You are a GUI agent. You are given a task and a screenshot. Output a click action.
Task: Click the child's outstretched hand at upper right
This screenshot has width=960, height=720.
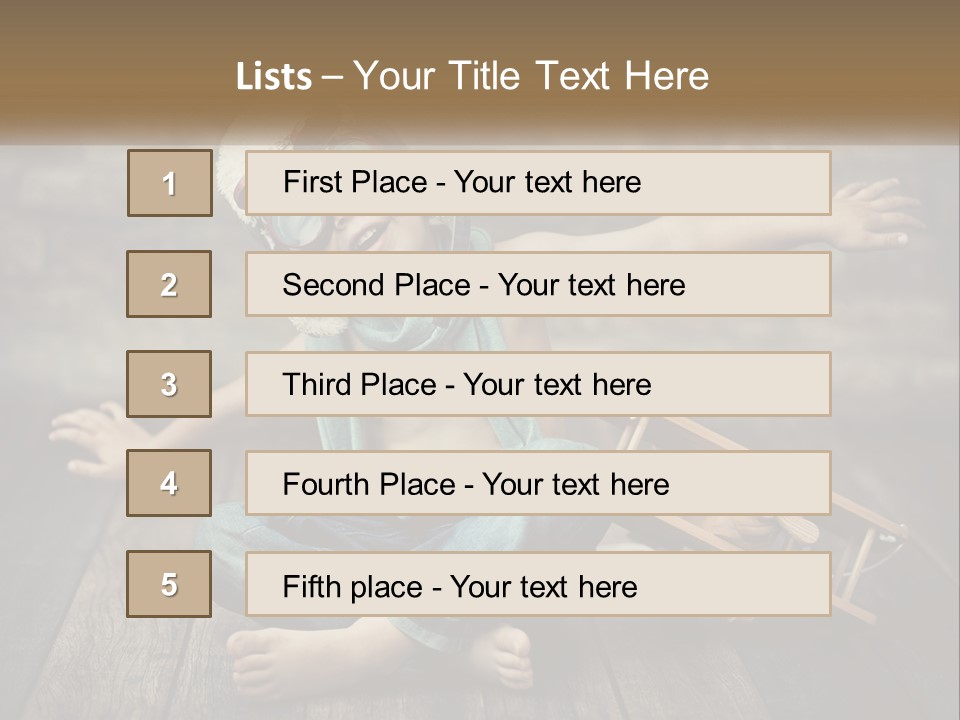tap(880, 207)
